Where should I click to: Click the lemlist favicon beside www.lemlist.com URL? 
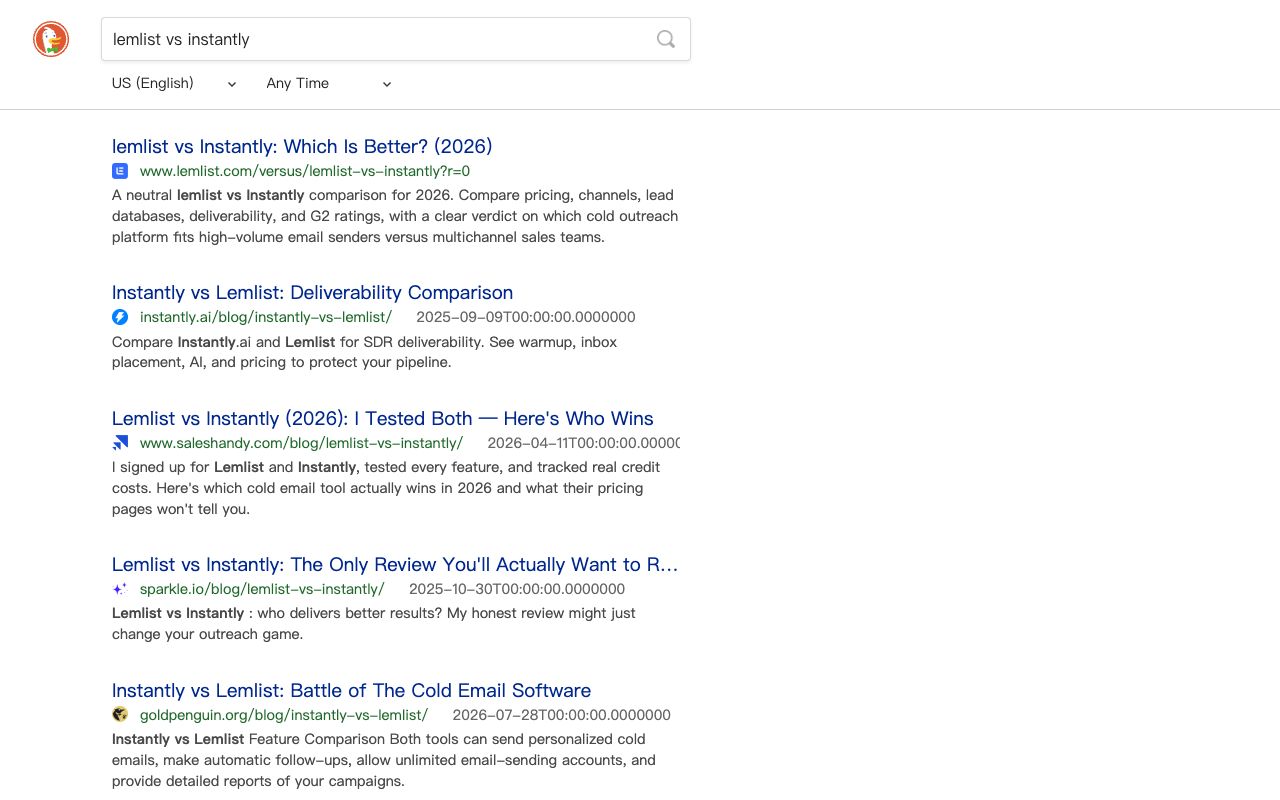[x=120, y=171]
